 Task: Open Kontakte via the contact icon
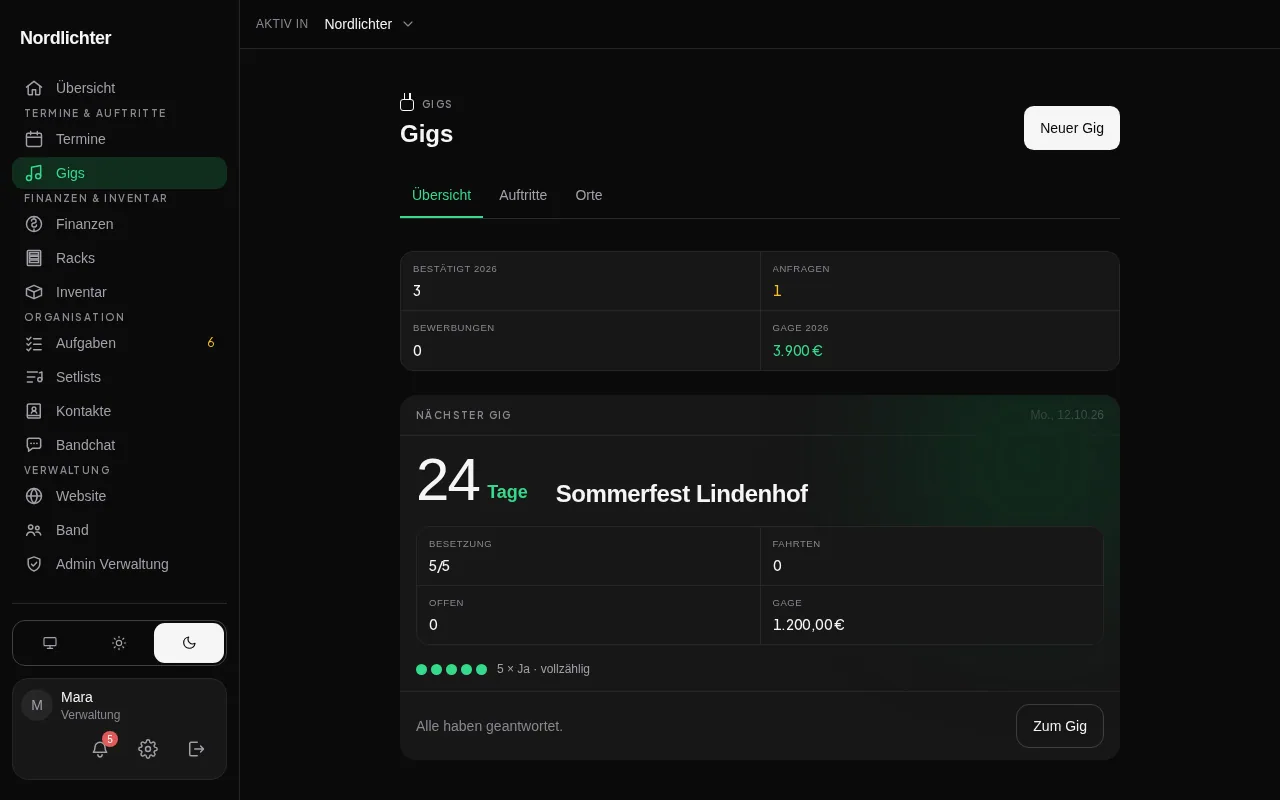click(34, 411)
